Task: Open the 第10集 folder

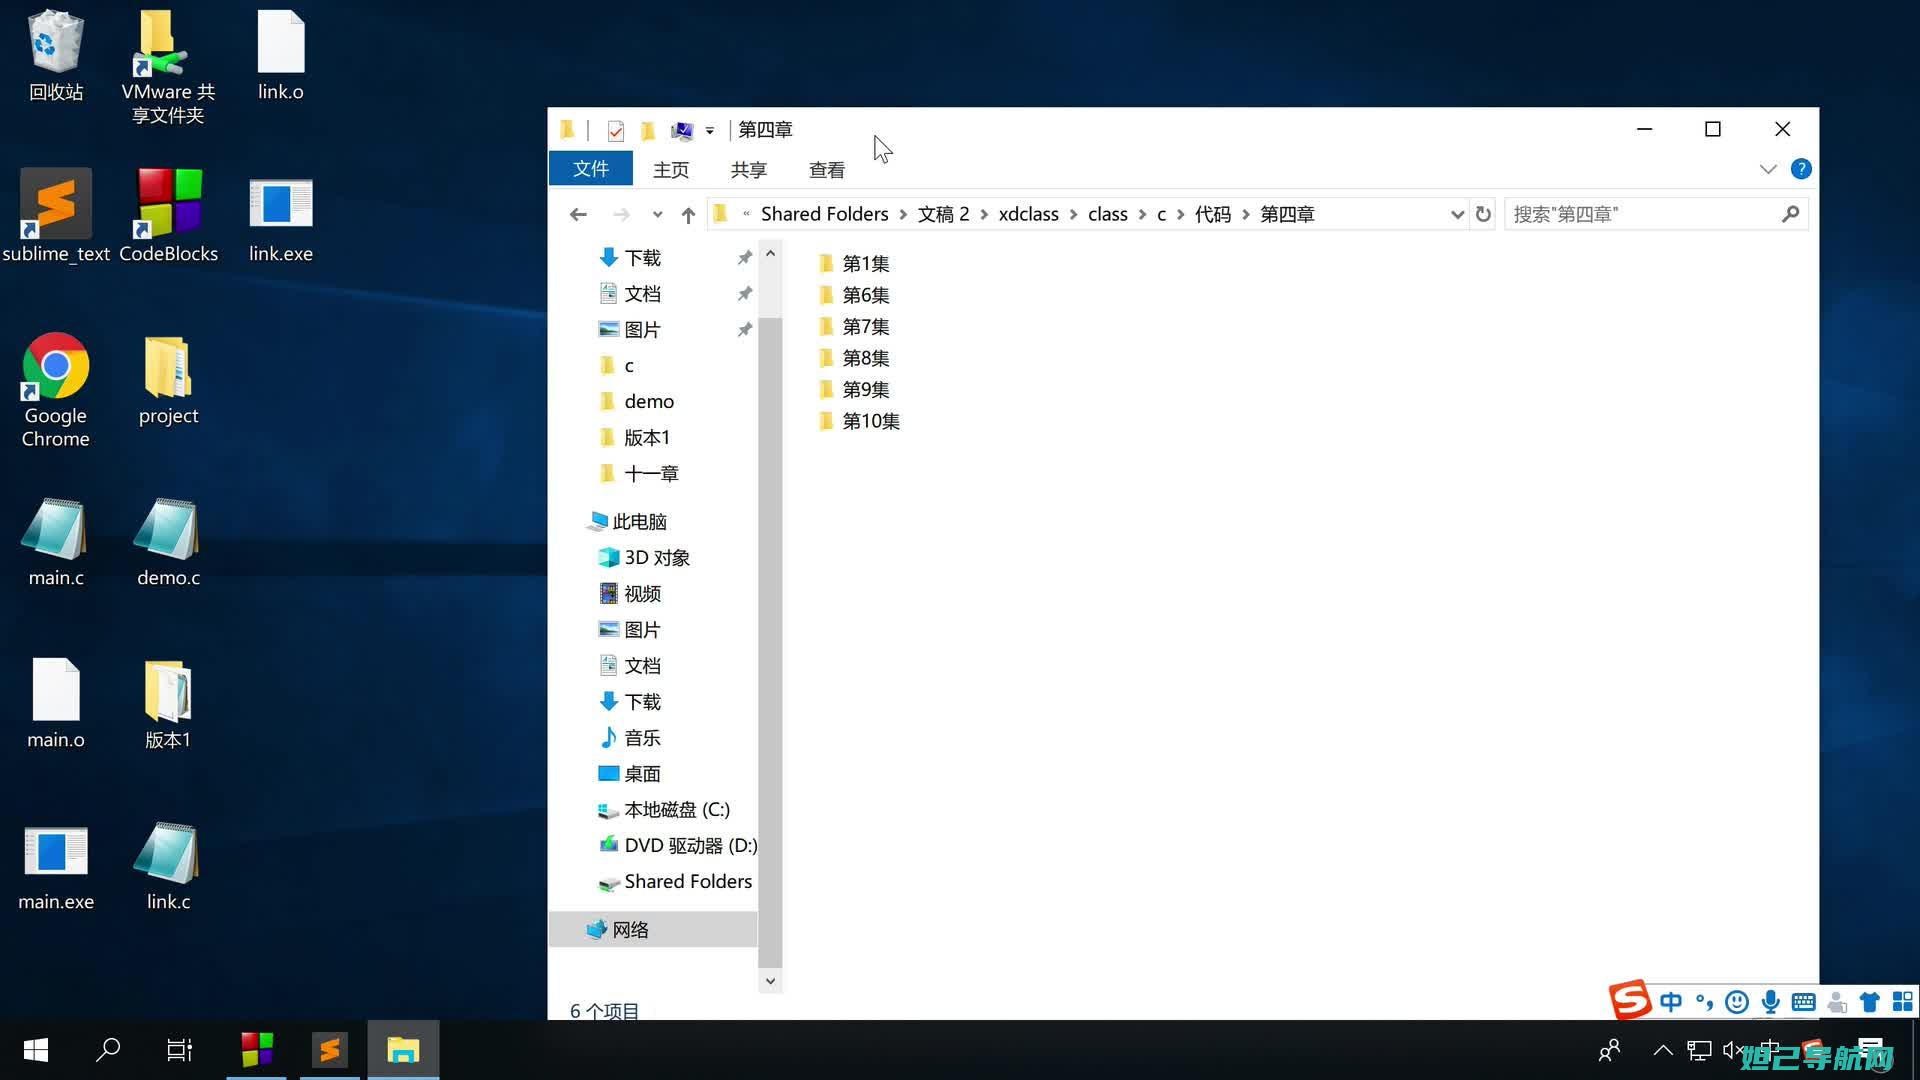Action: tap(870, 419)
